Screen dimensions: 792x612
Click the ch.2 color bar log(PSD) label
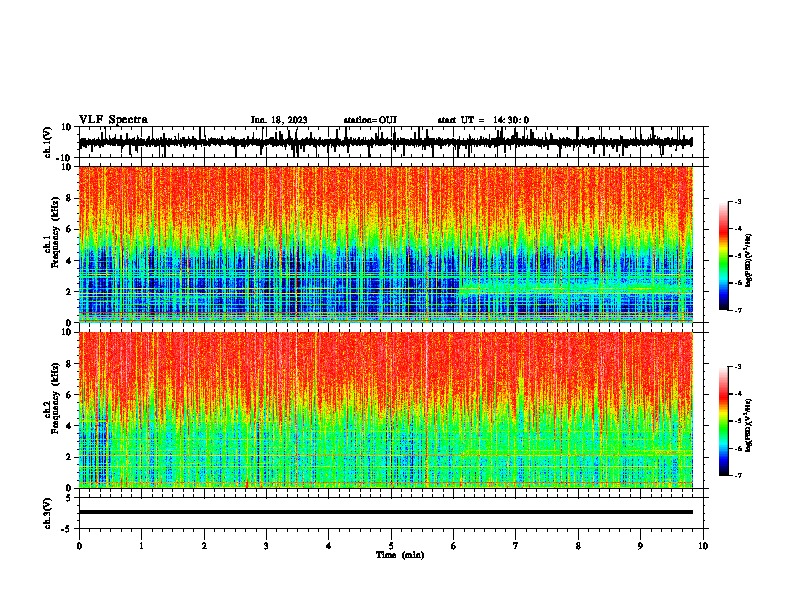point(749,425)
